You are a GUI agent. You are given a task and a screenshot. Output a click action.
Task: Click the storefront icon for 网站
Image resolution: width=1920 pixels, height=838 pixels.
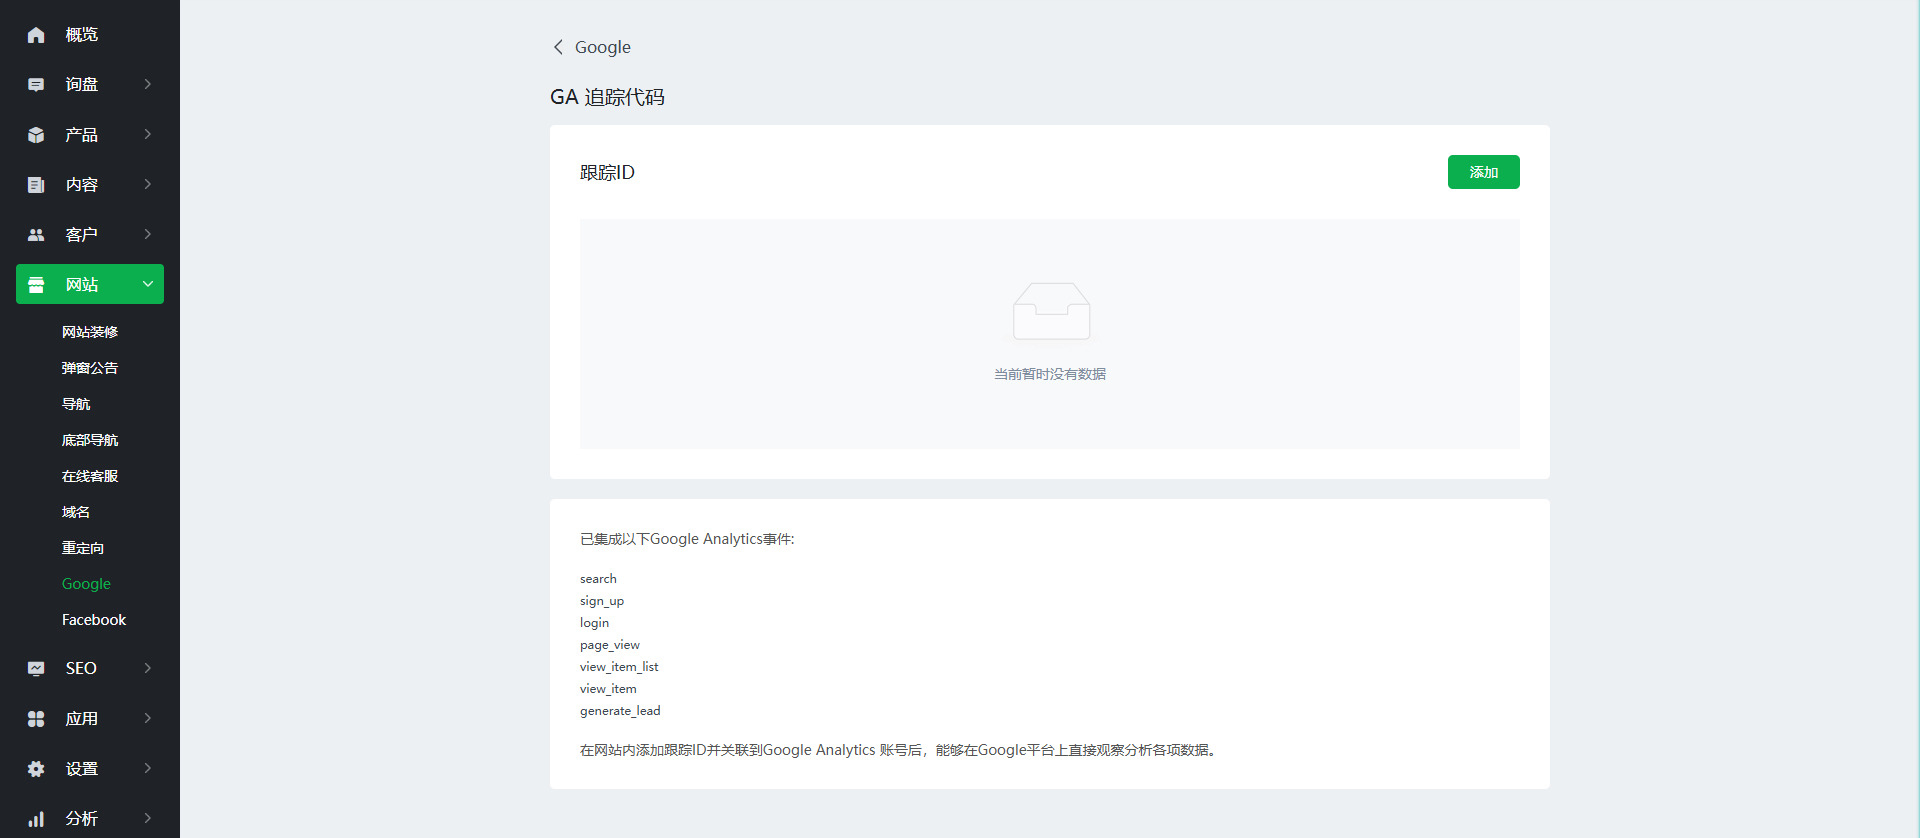pos(36,285)
